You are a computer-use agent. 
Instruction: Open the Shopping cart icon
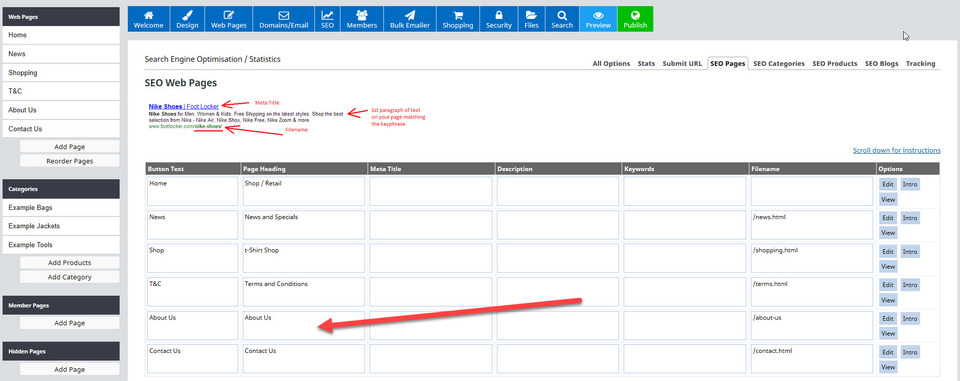(458, 15)
